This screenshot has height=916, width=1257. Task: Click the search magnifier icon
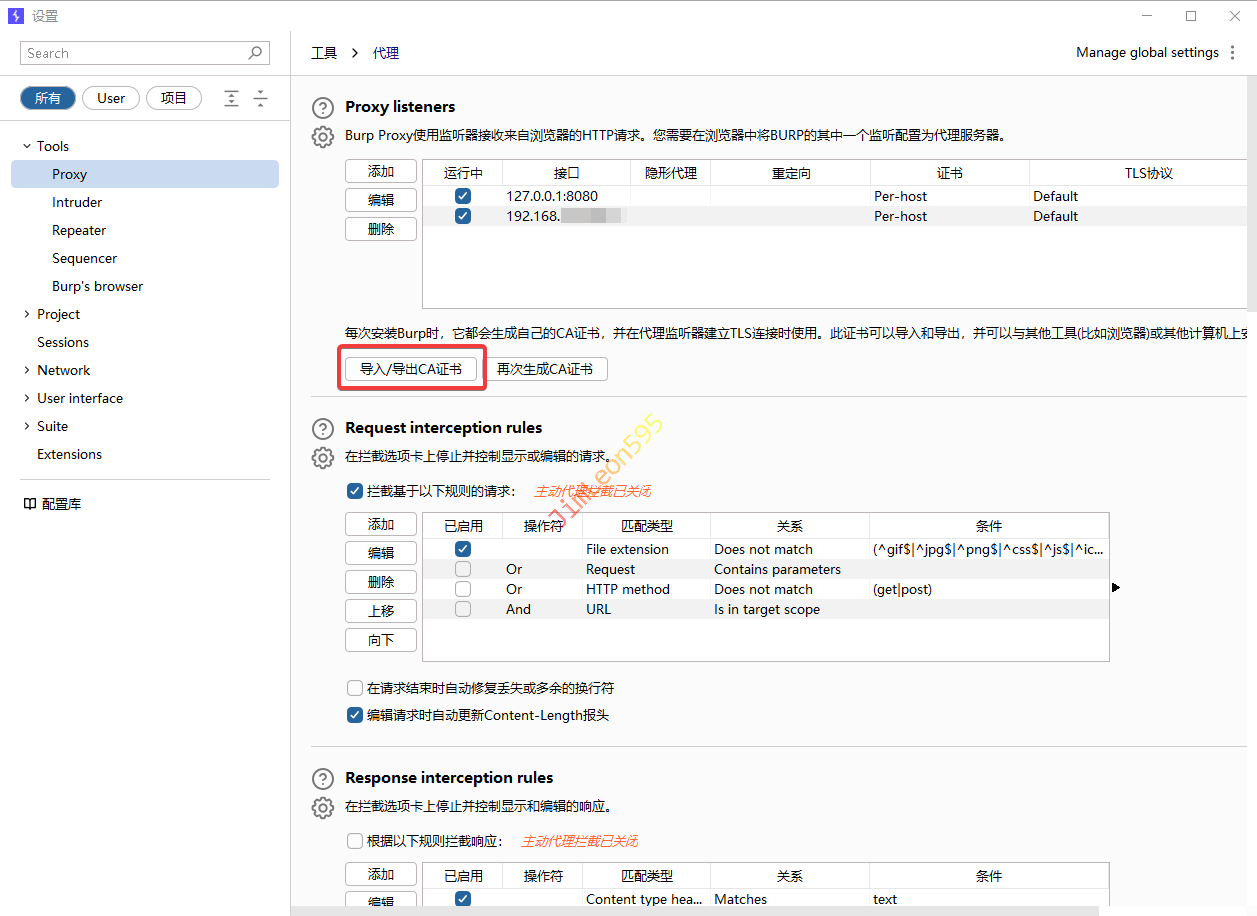point(256,53)
